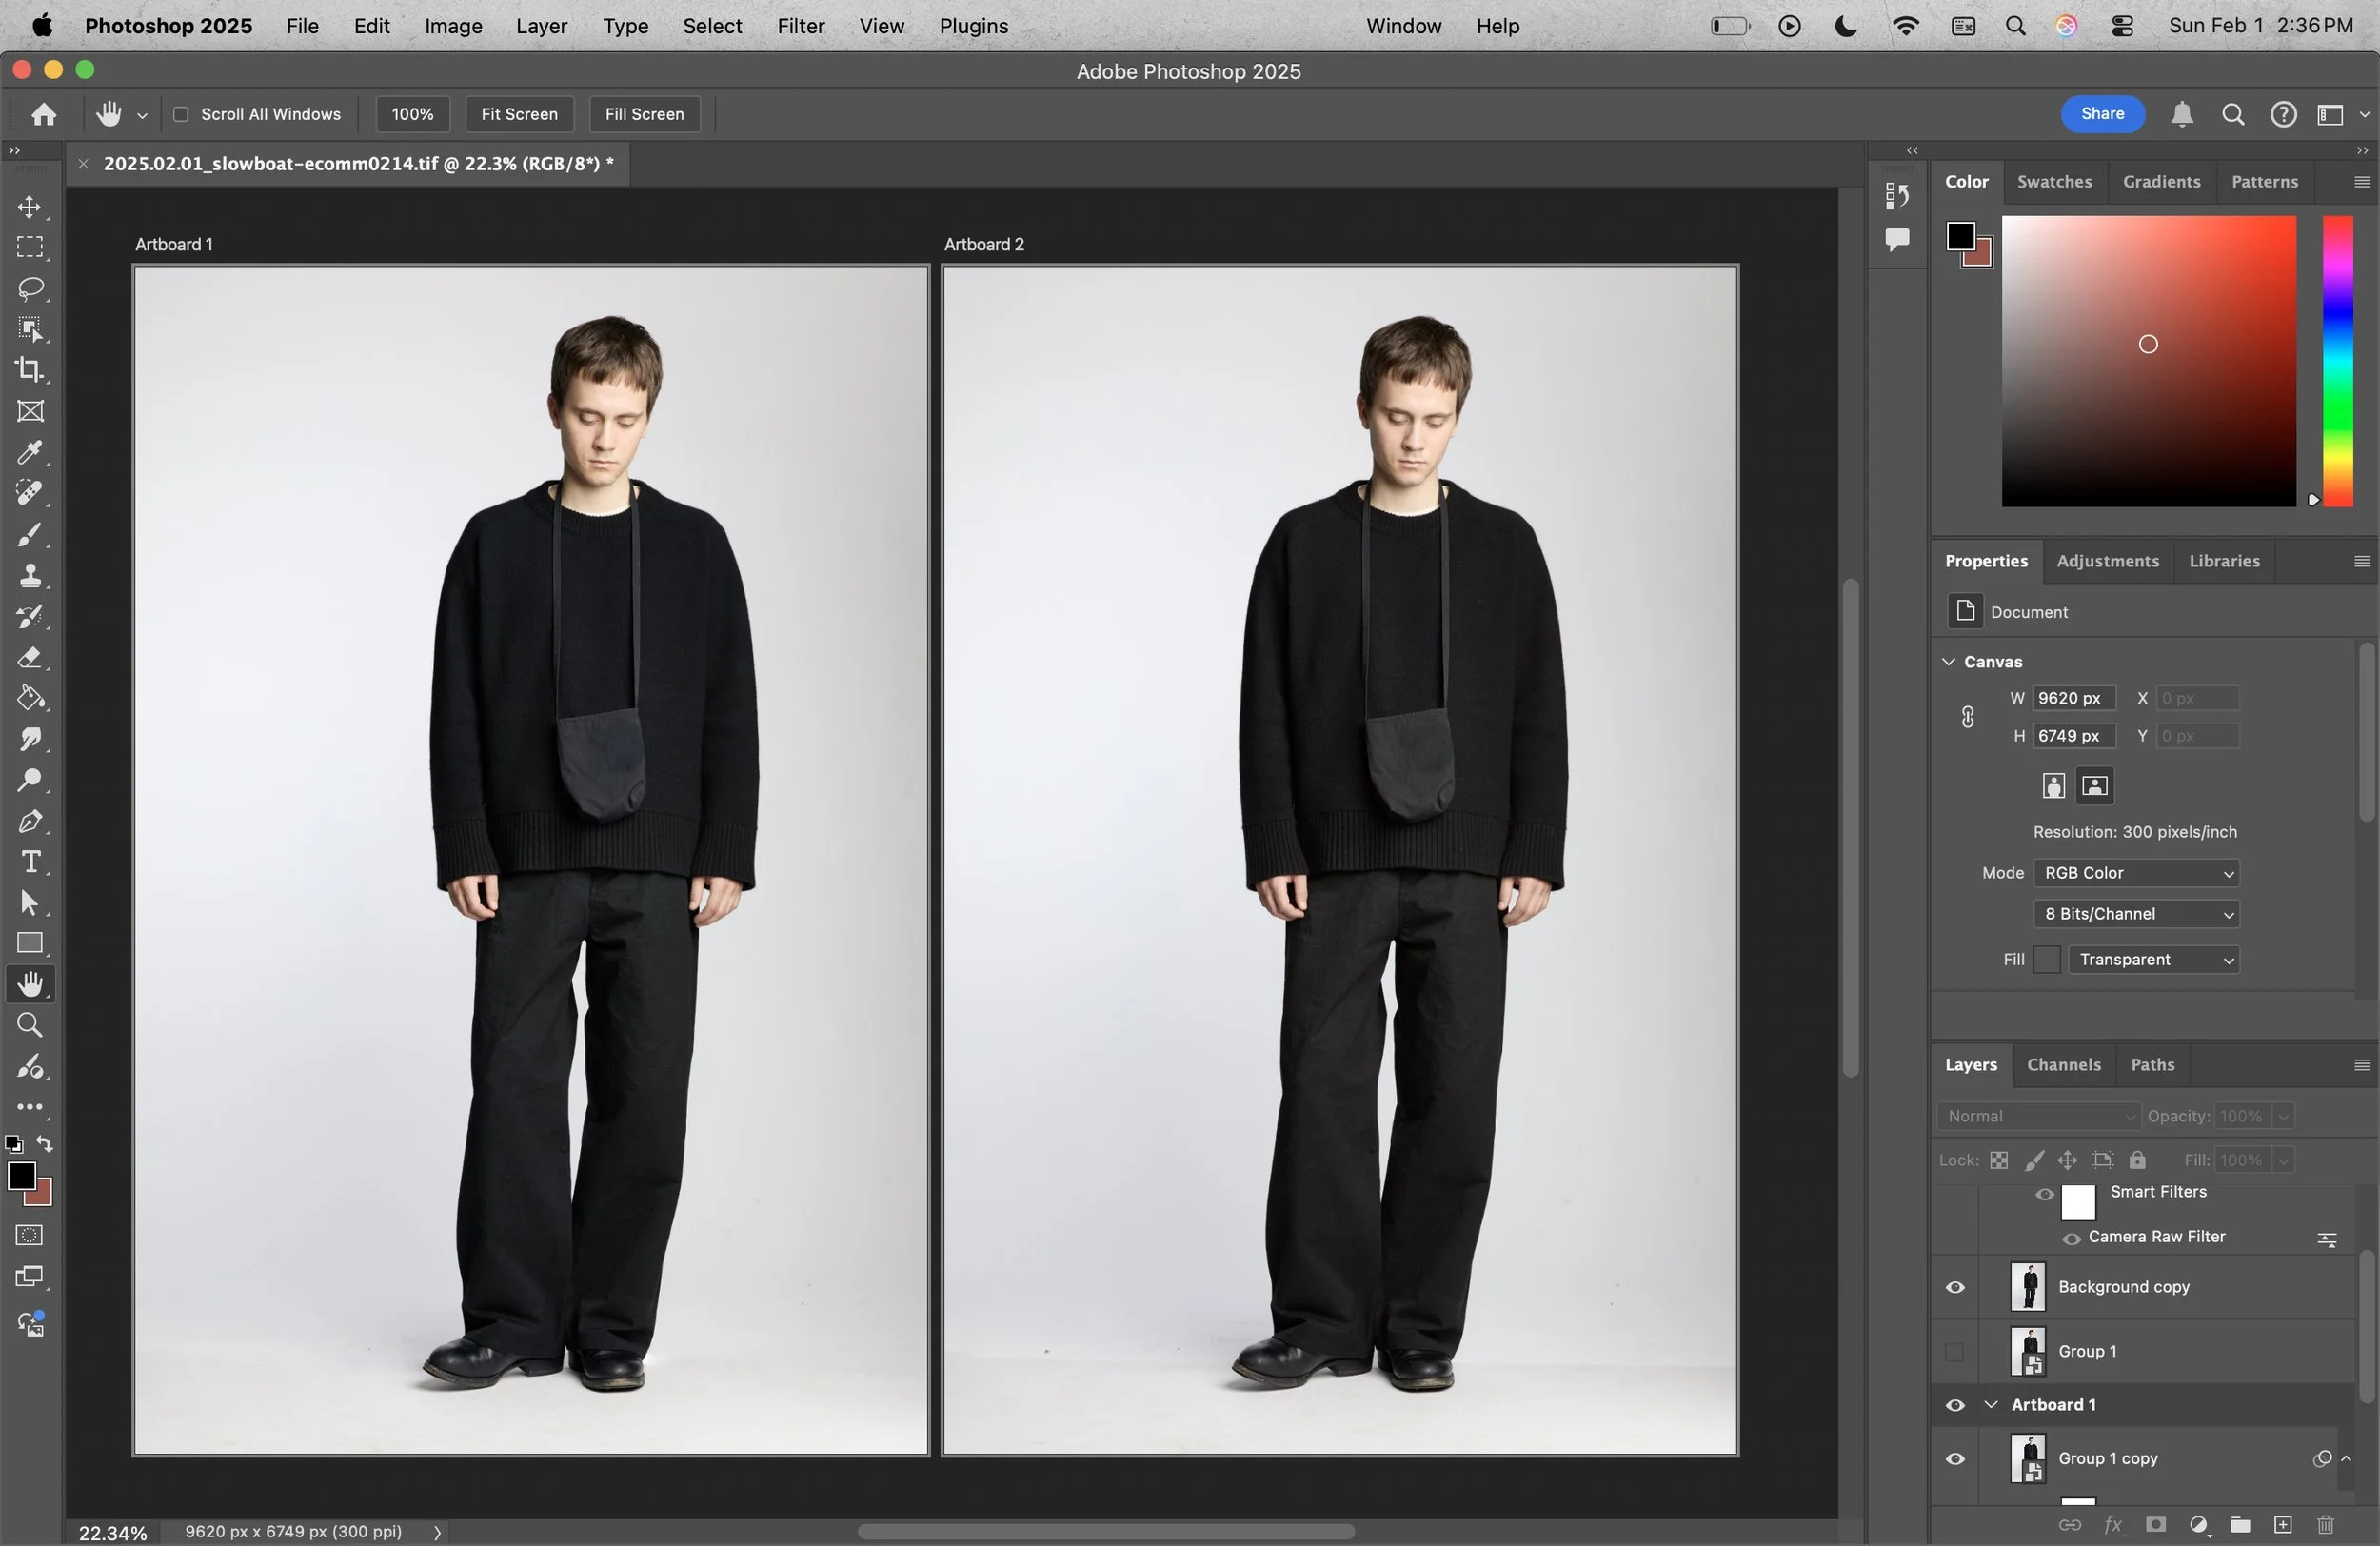
Task: Select the Horizontal Type tool
Action: coord(30,862)
